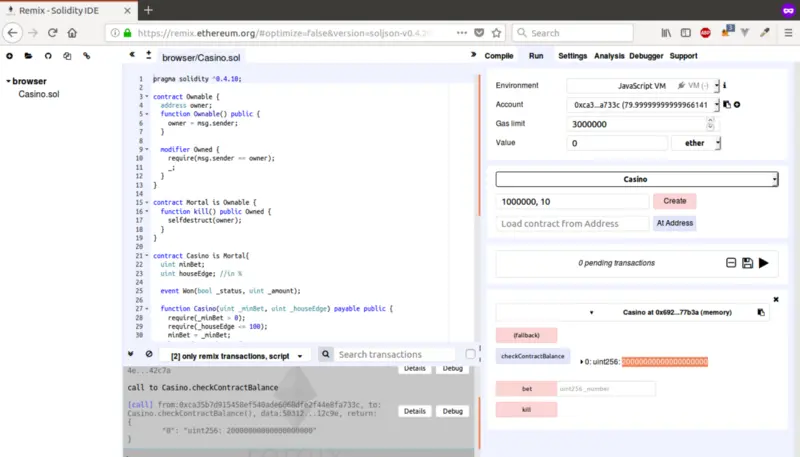Toggle the browser sidebar icon

686,33
